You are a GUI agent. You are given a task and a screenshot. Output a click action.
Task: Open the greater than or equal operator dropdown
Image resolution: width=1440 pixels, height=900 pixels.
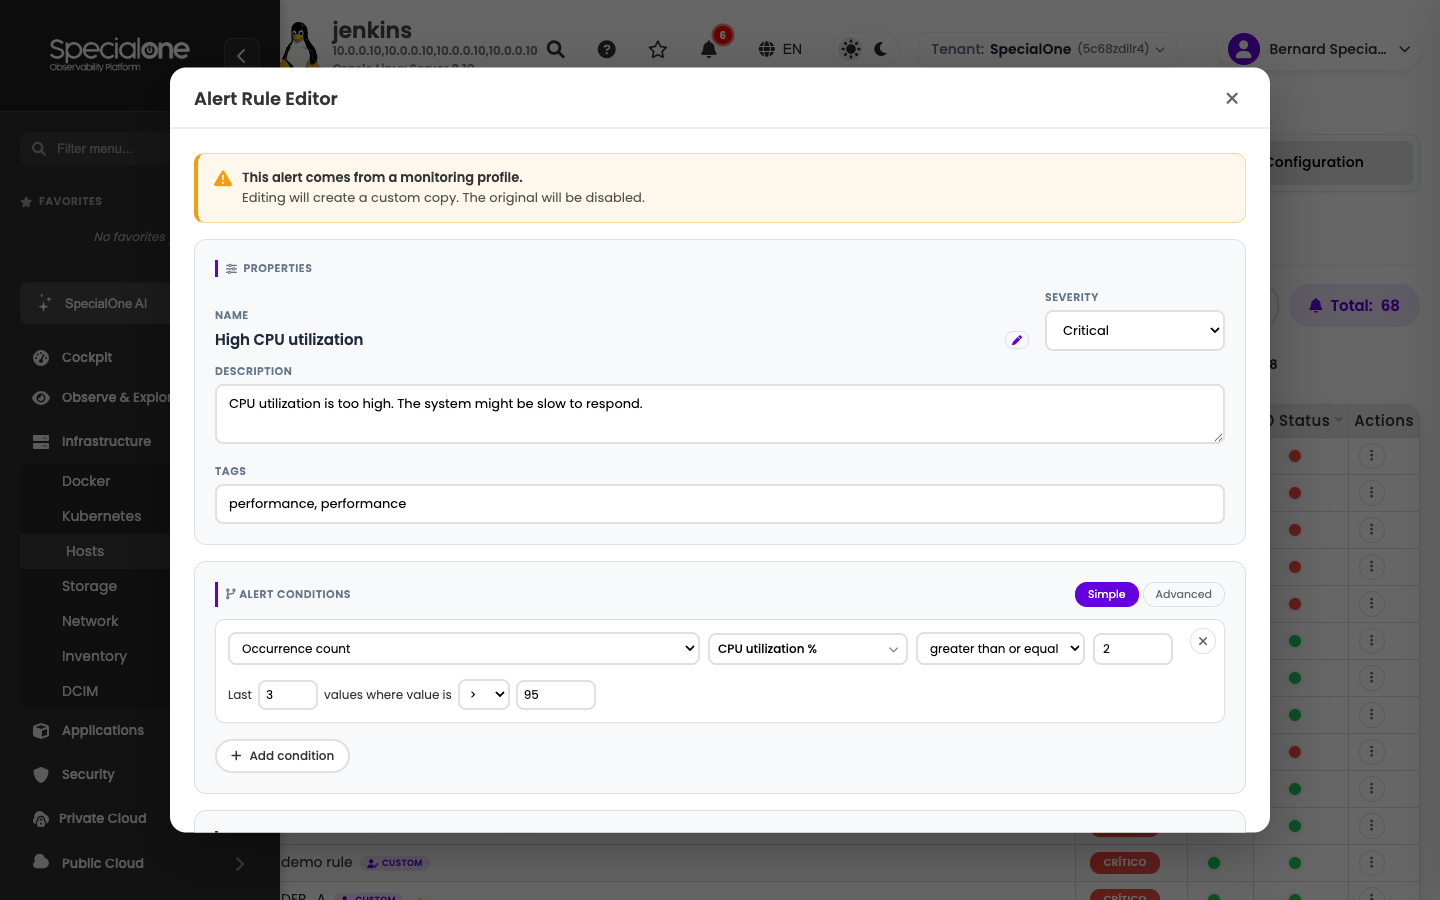pos(1000,649)
